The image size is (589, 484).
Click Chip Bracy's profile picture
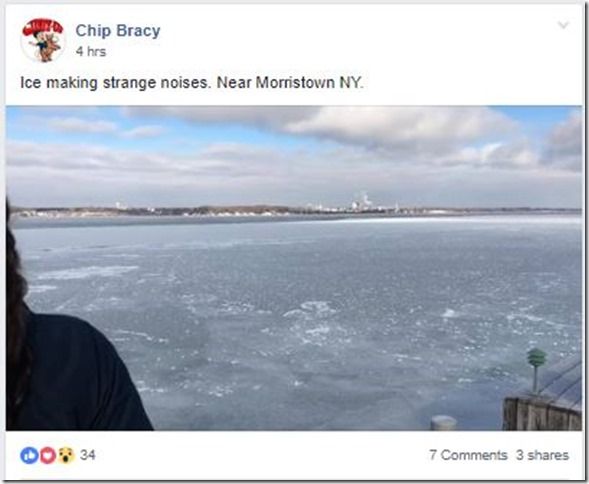42,40
